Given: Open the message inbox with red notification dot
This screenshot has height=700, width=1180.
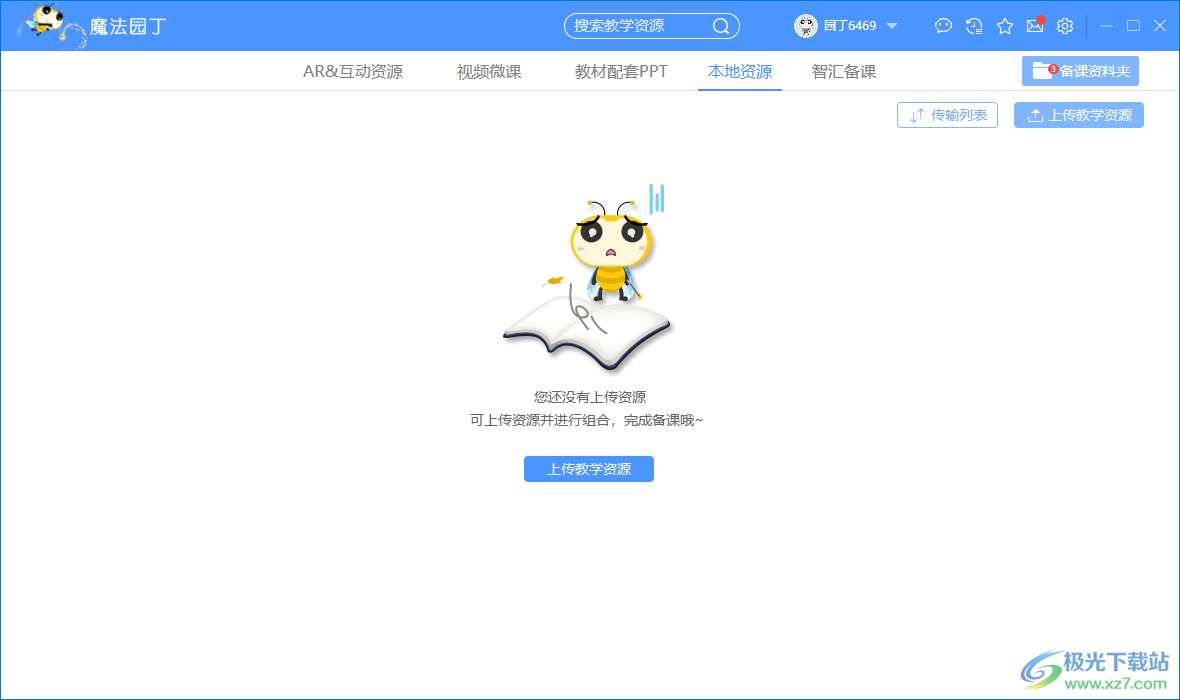Looking at the screenshot, I should click(1034, 25).
